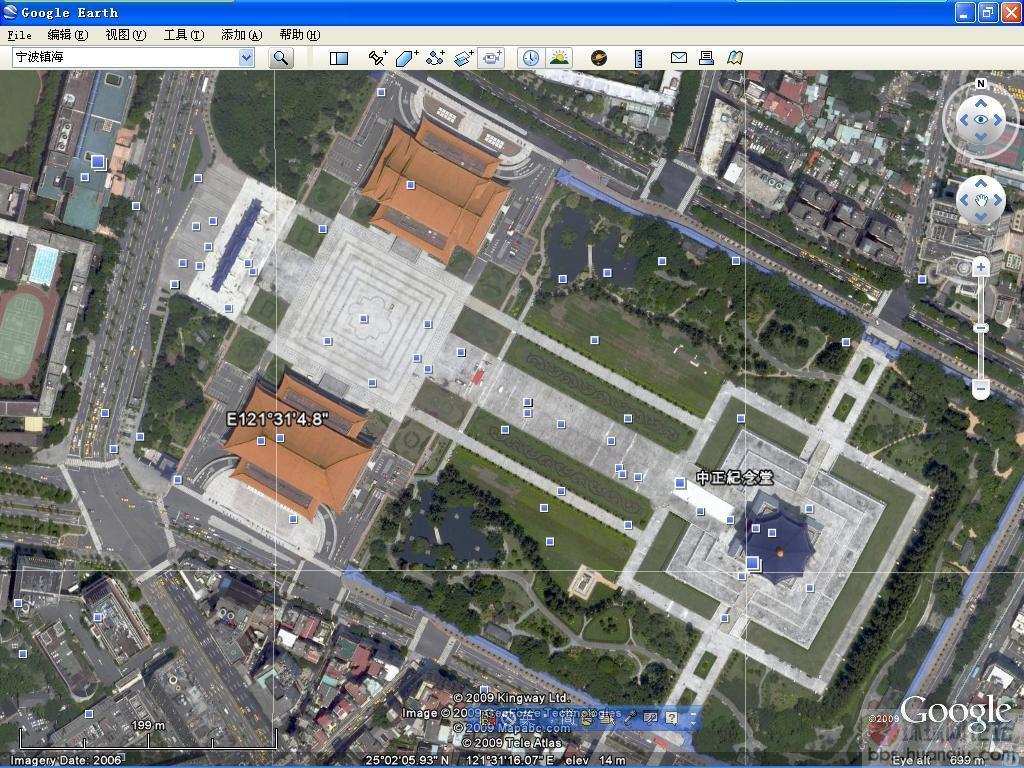Pan the map up with the Move joystick
The image size is (1024, 768).
coord(981,184)
